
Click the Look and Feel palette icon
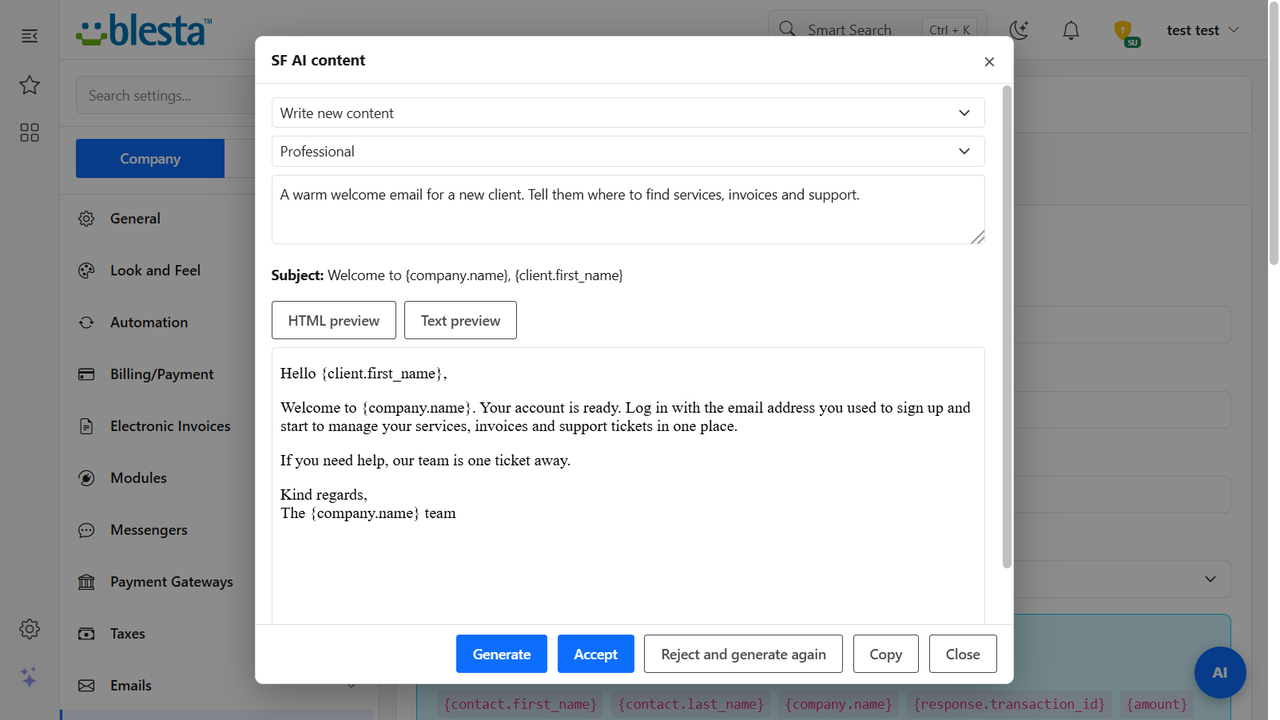tap(87, 271)
